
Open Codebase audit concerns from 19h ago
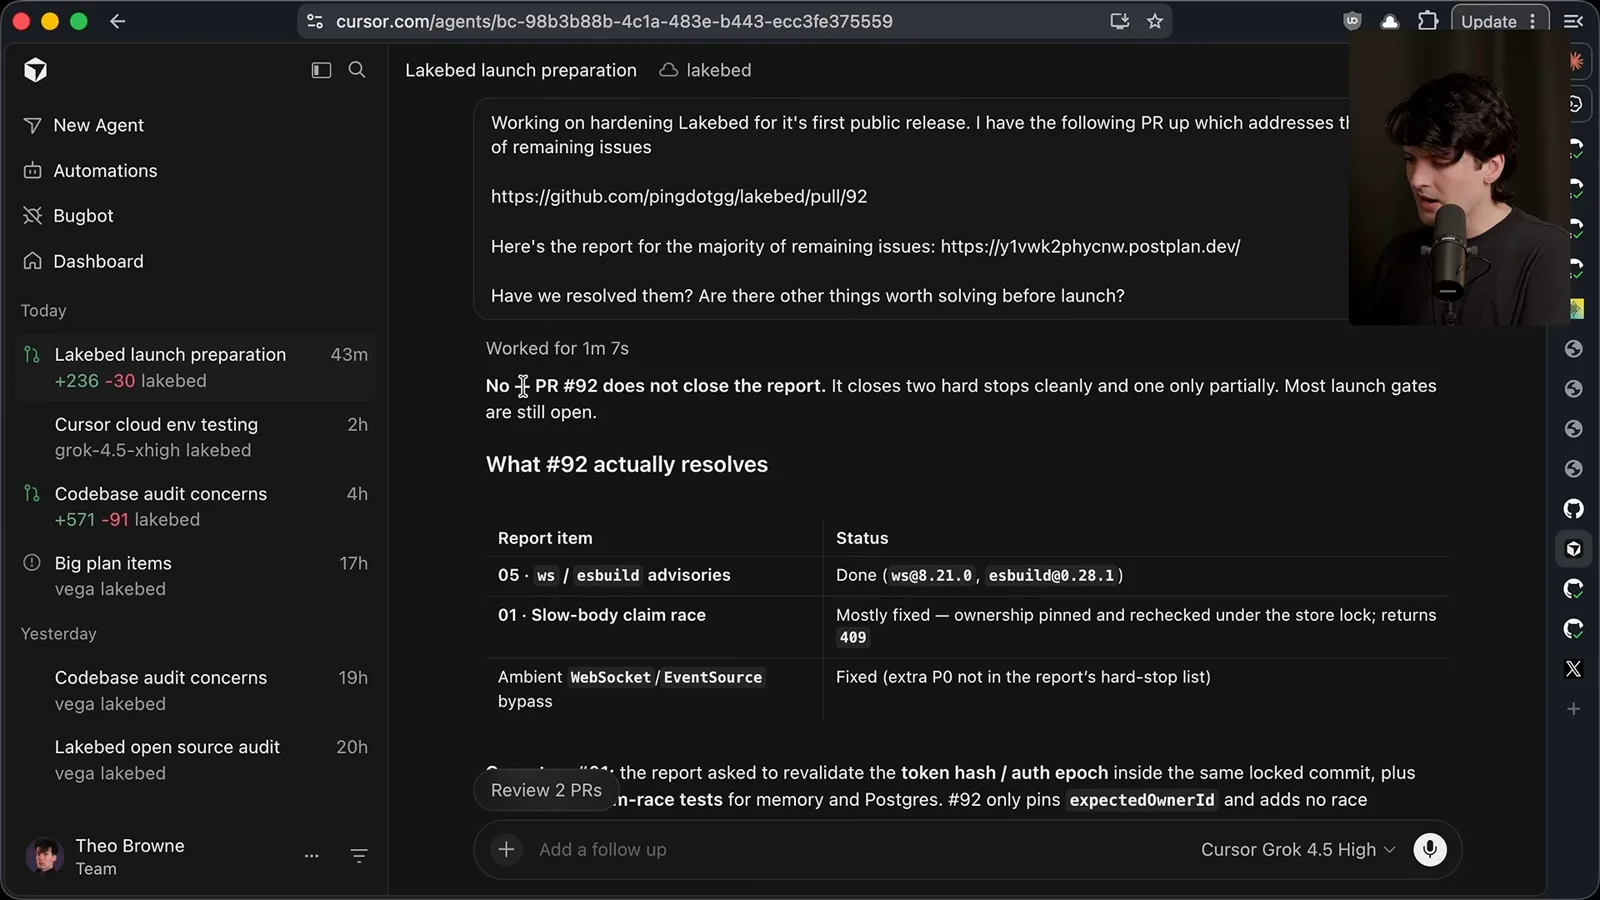[195, 690]
